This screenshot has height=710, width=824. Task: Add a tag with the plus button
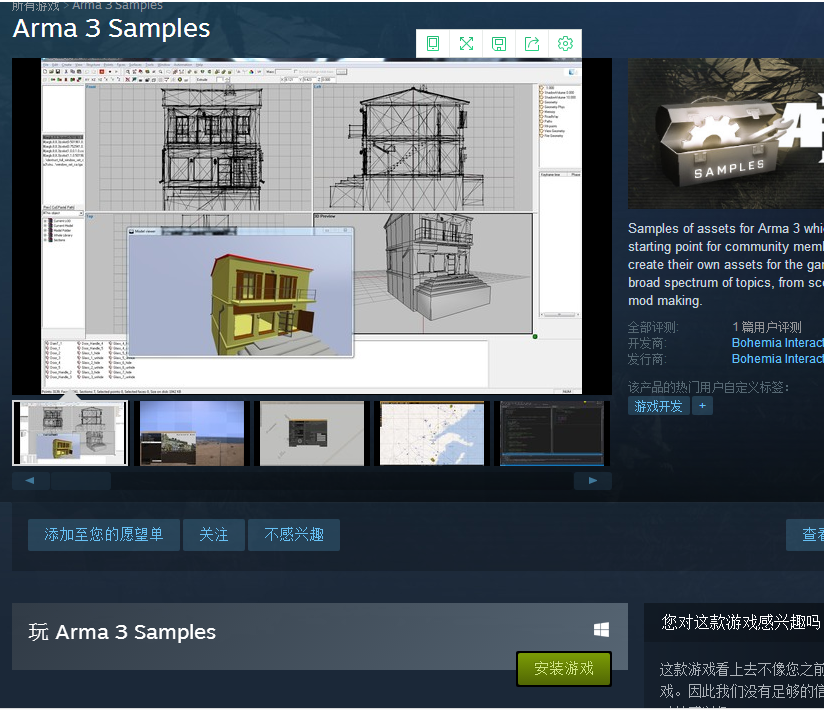[702, 406]
